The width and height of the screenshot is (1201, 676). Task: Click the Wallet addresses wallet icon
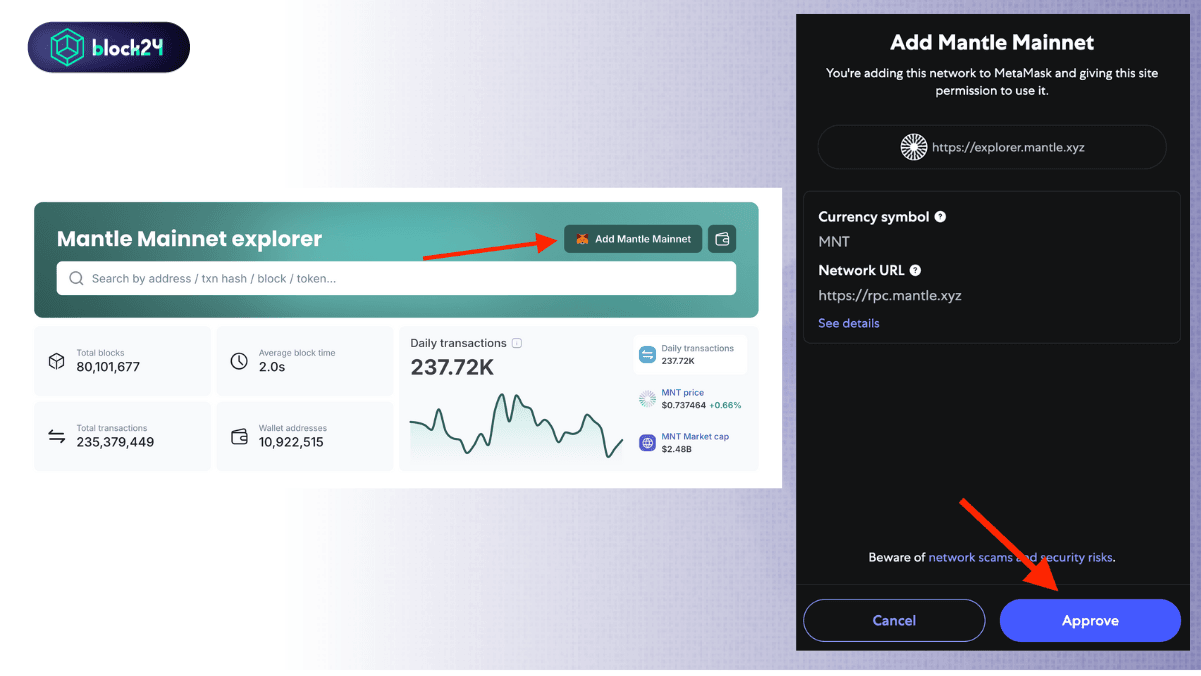coord(239,436)
